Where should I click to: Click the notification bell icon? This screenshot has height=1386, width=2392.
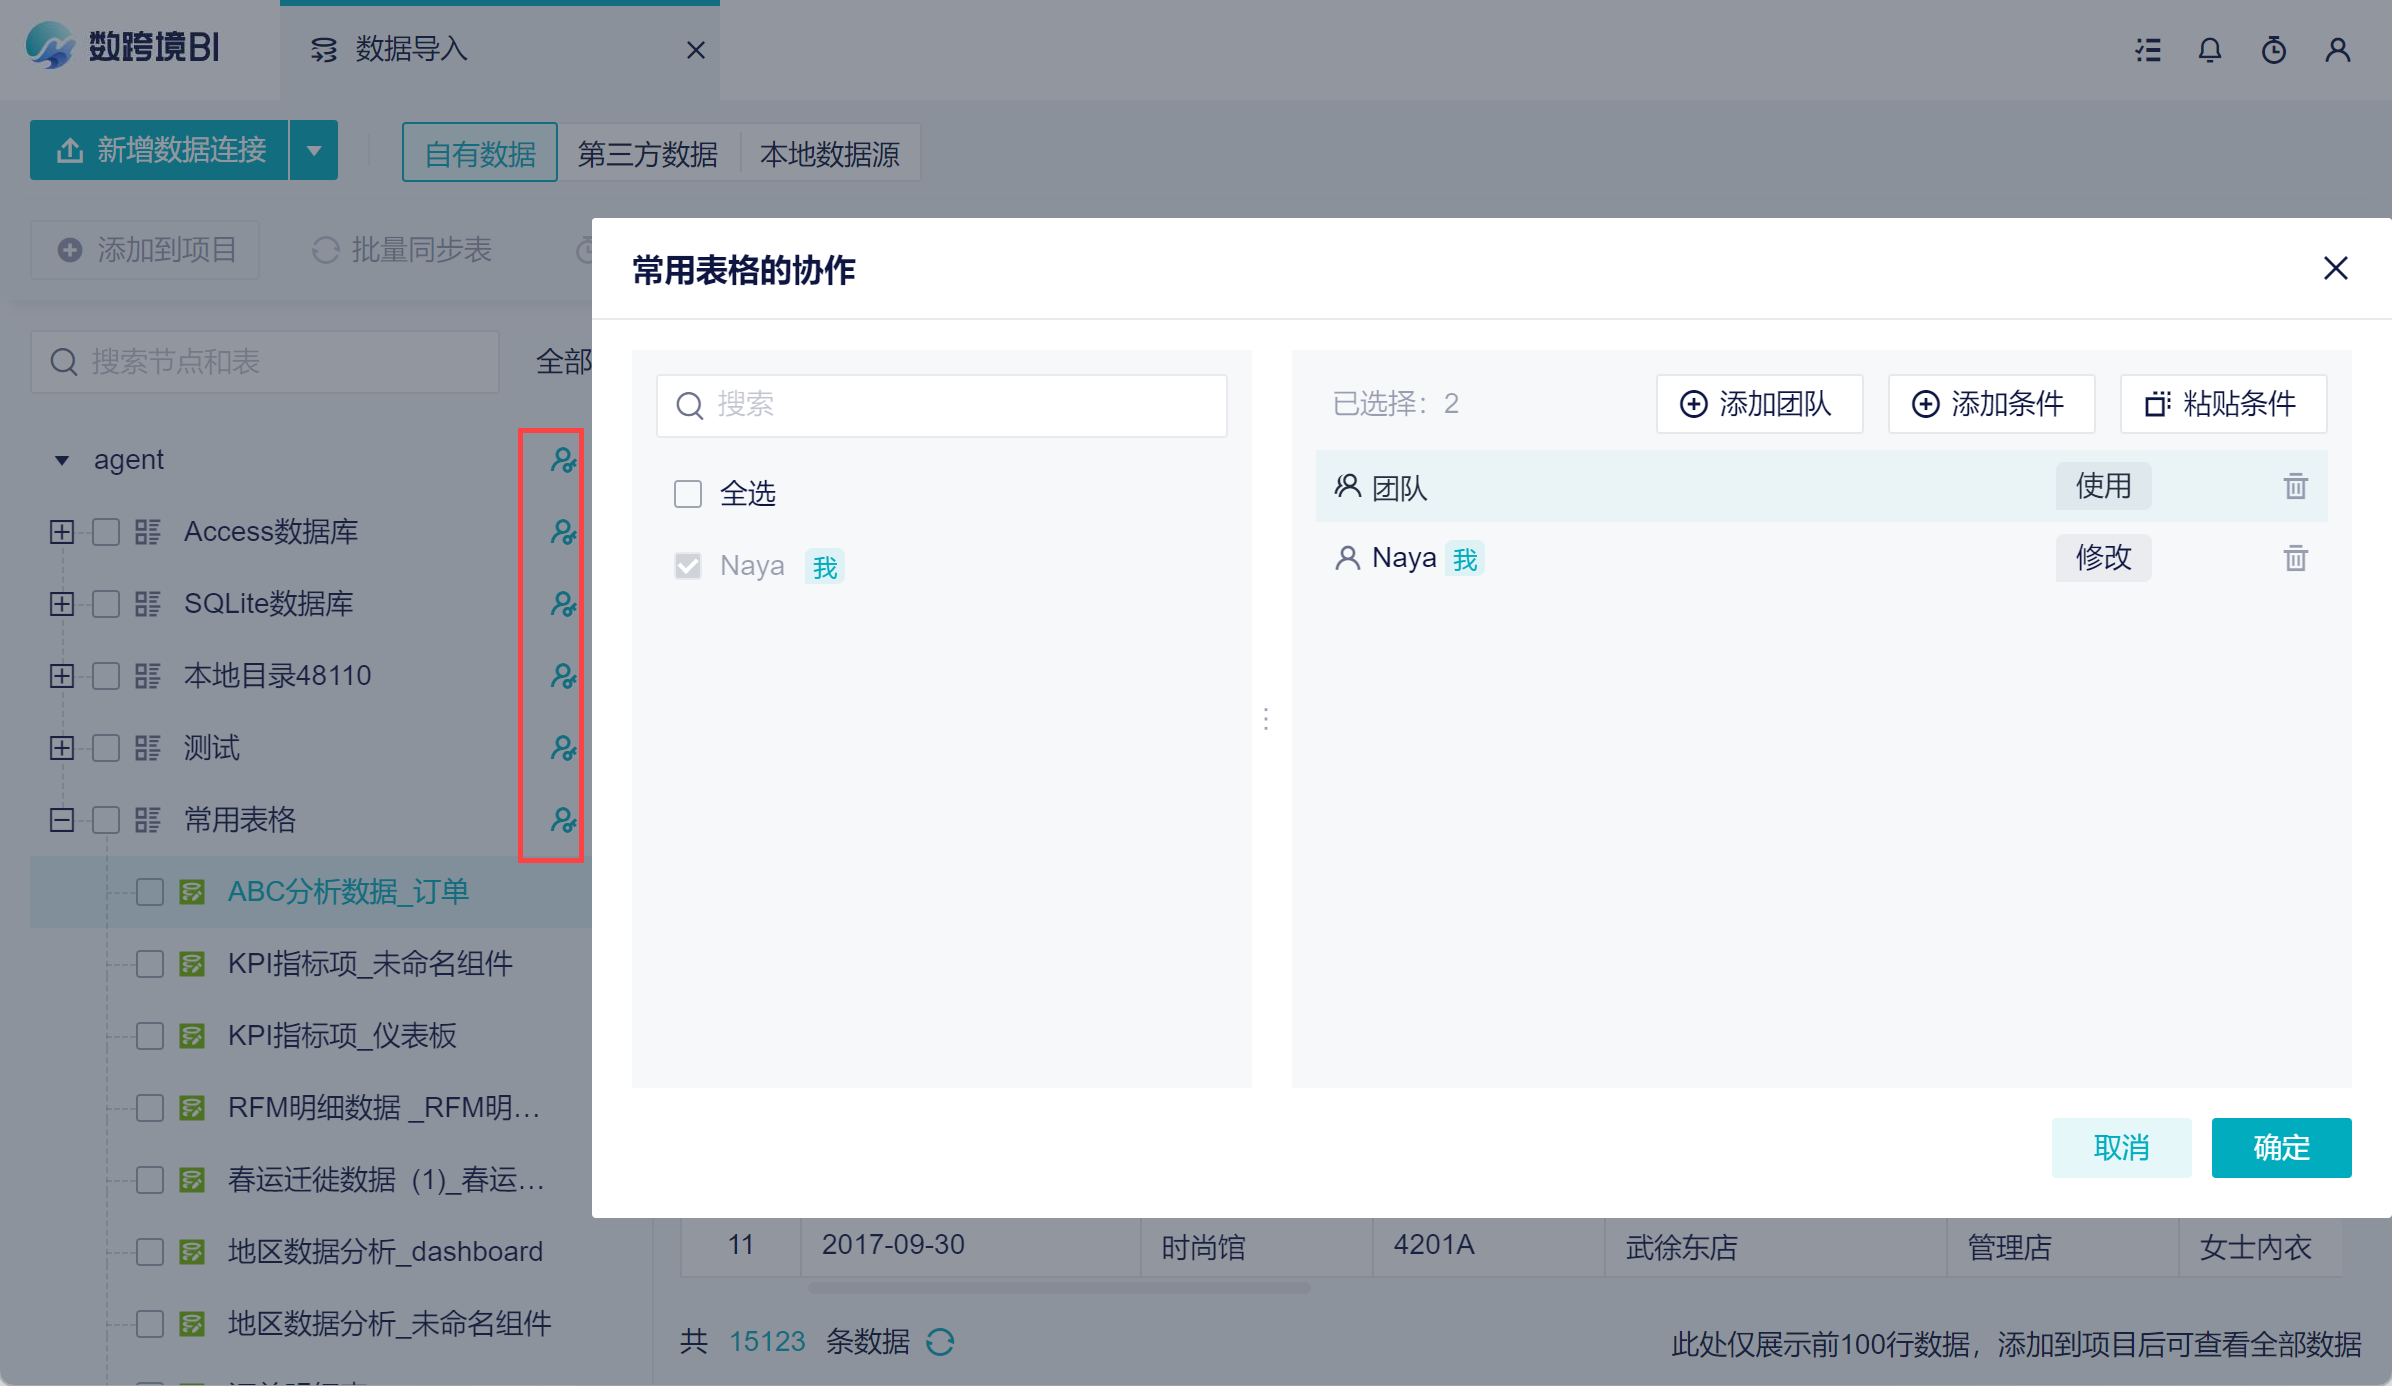[2210, 50]
